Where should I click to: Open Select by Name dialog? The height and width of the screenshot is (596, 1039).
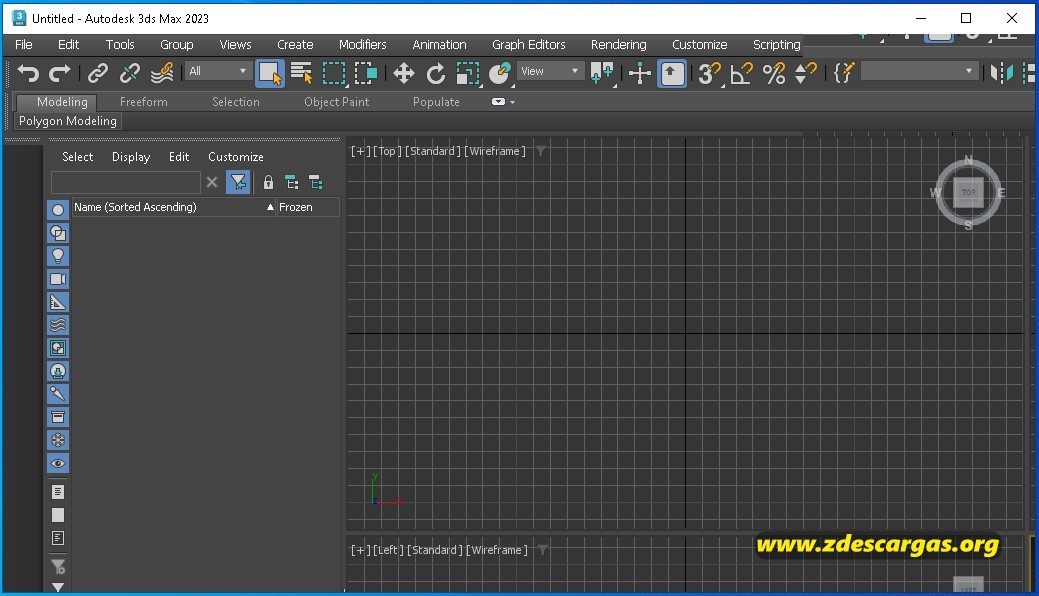point(301,72)
